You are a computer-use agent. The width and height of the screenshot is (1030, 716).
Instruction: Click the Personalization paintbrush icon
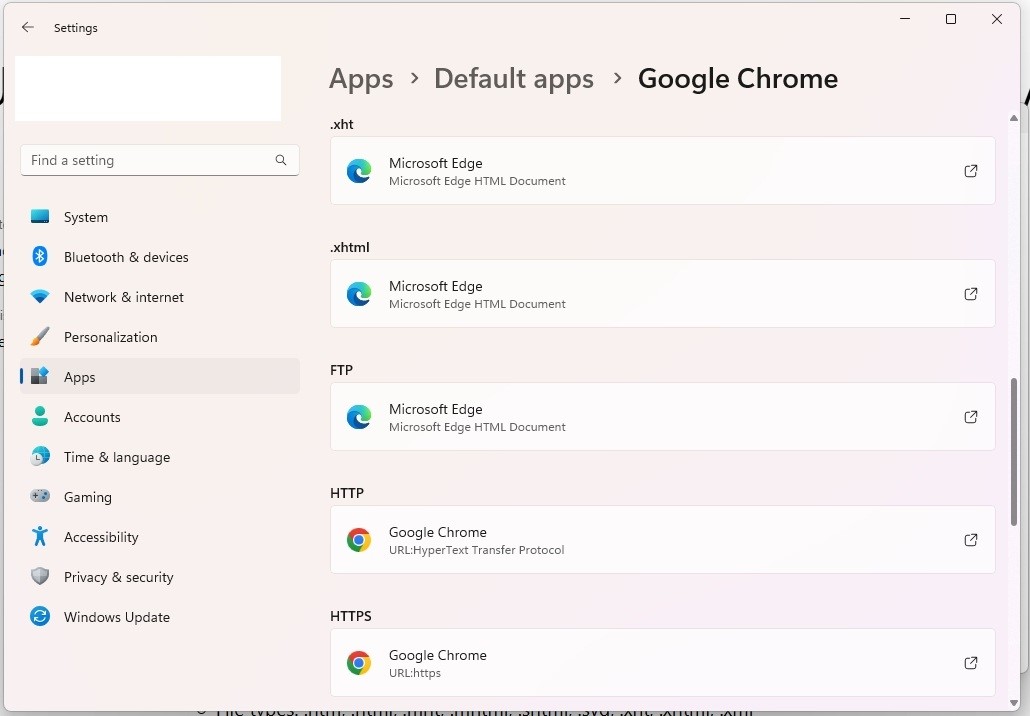coord(40,337)
